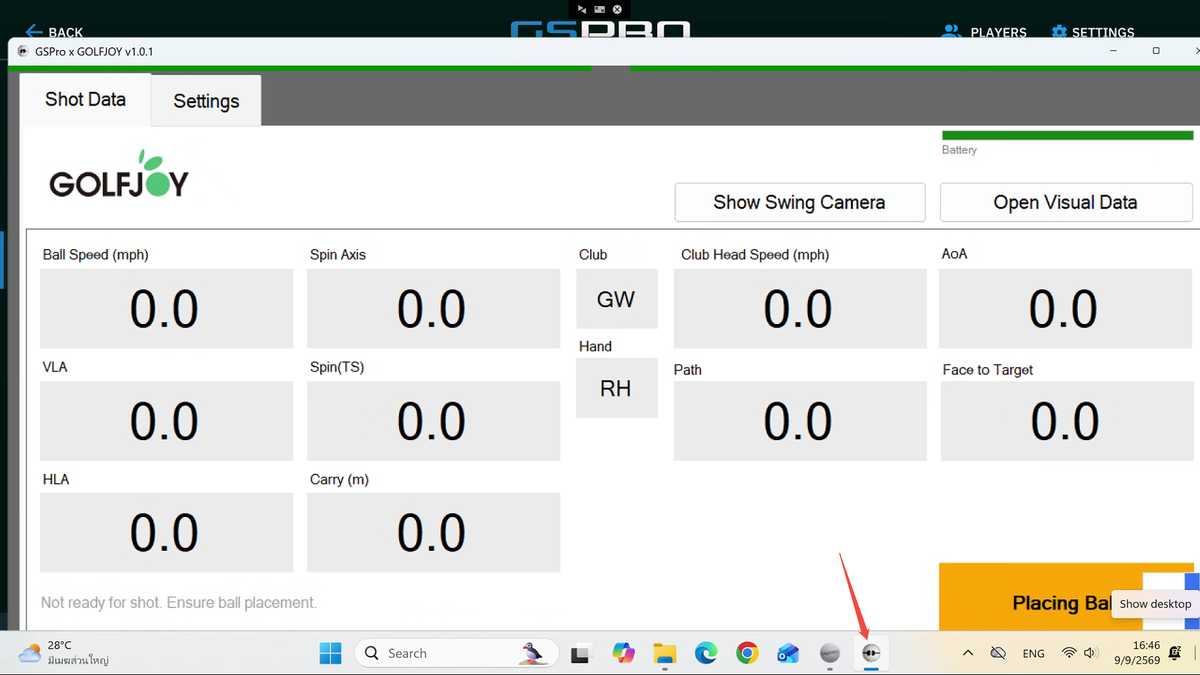1200x675 pixels.
Task: Click the Face to Target value box
Action: [x=1066, y=421]
